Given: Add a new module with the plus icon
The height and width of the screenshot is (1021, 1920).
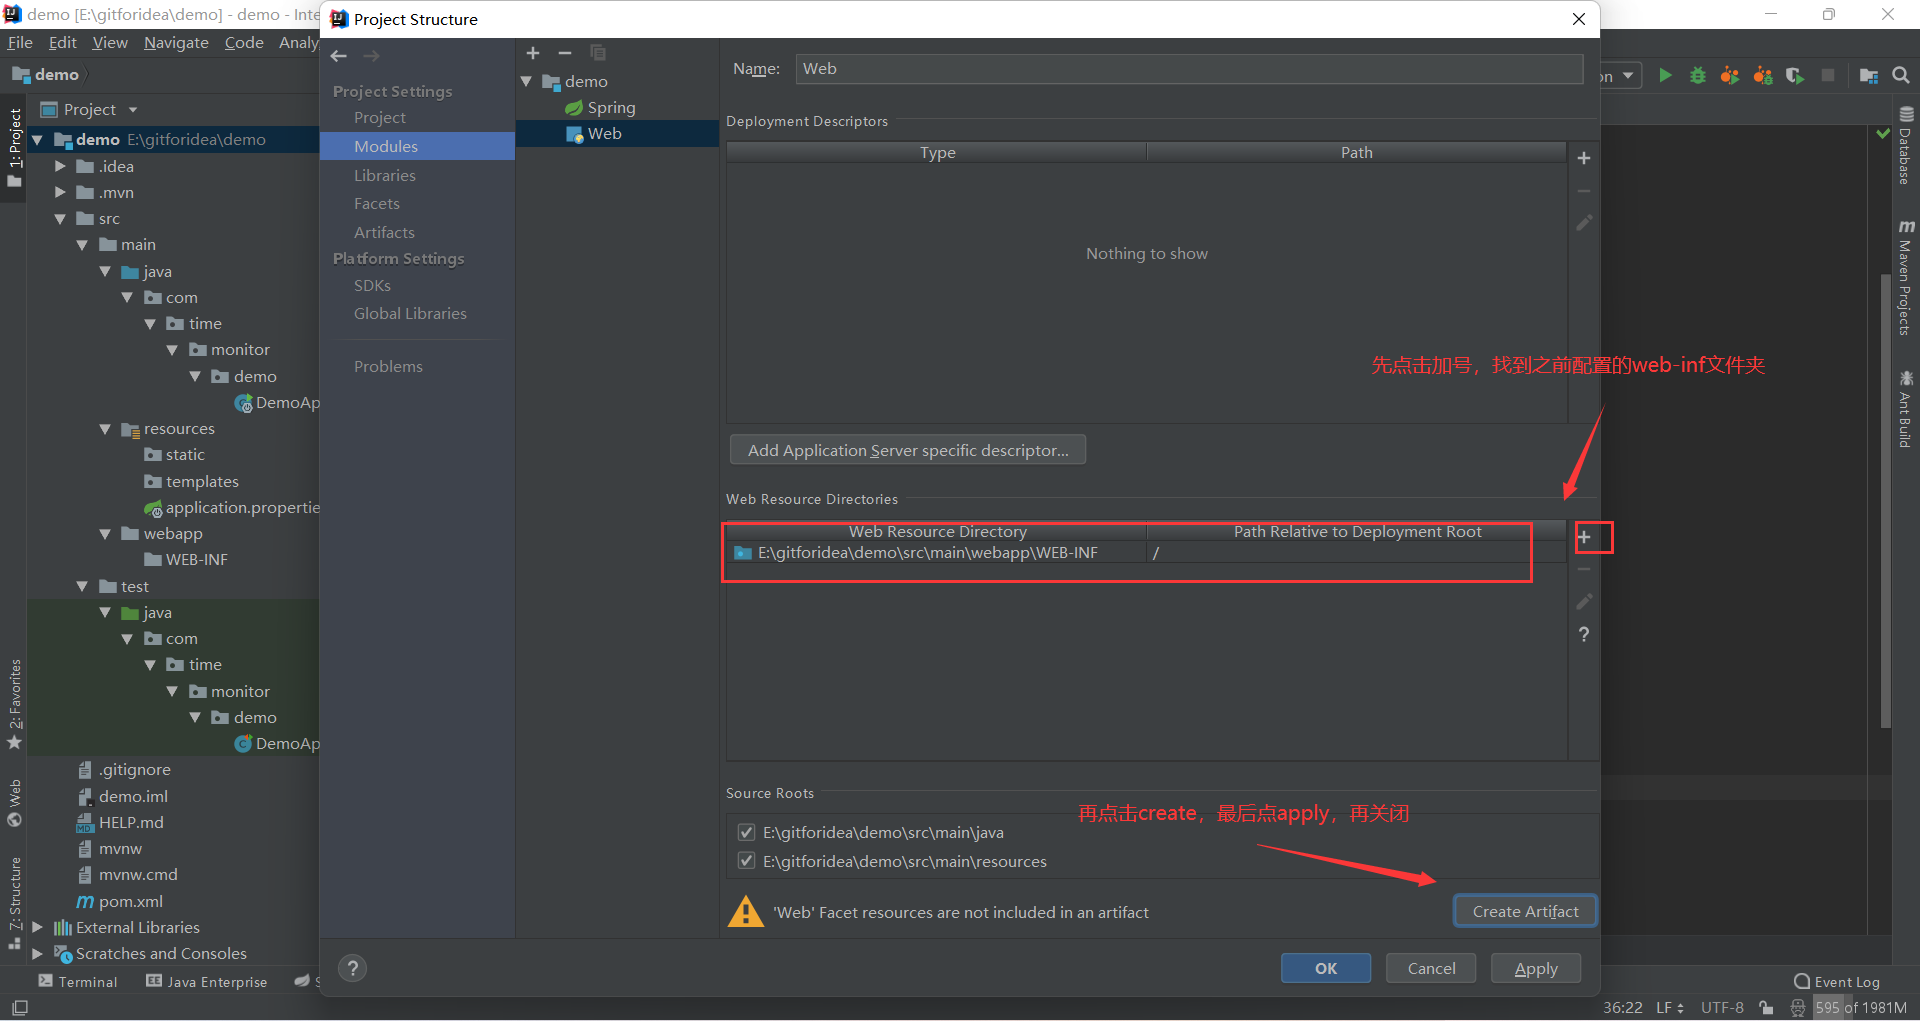Looking at the screenshot, I should pos(533,53).
